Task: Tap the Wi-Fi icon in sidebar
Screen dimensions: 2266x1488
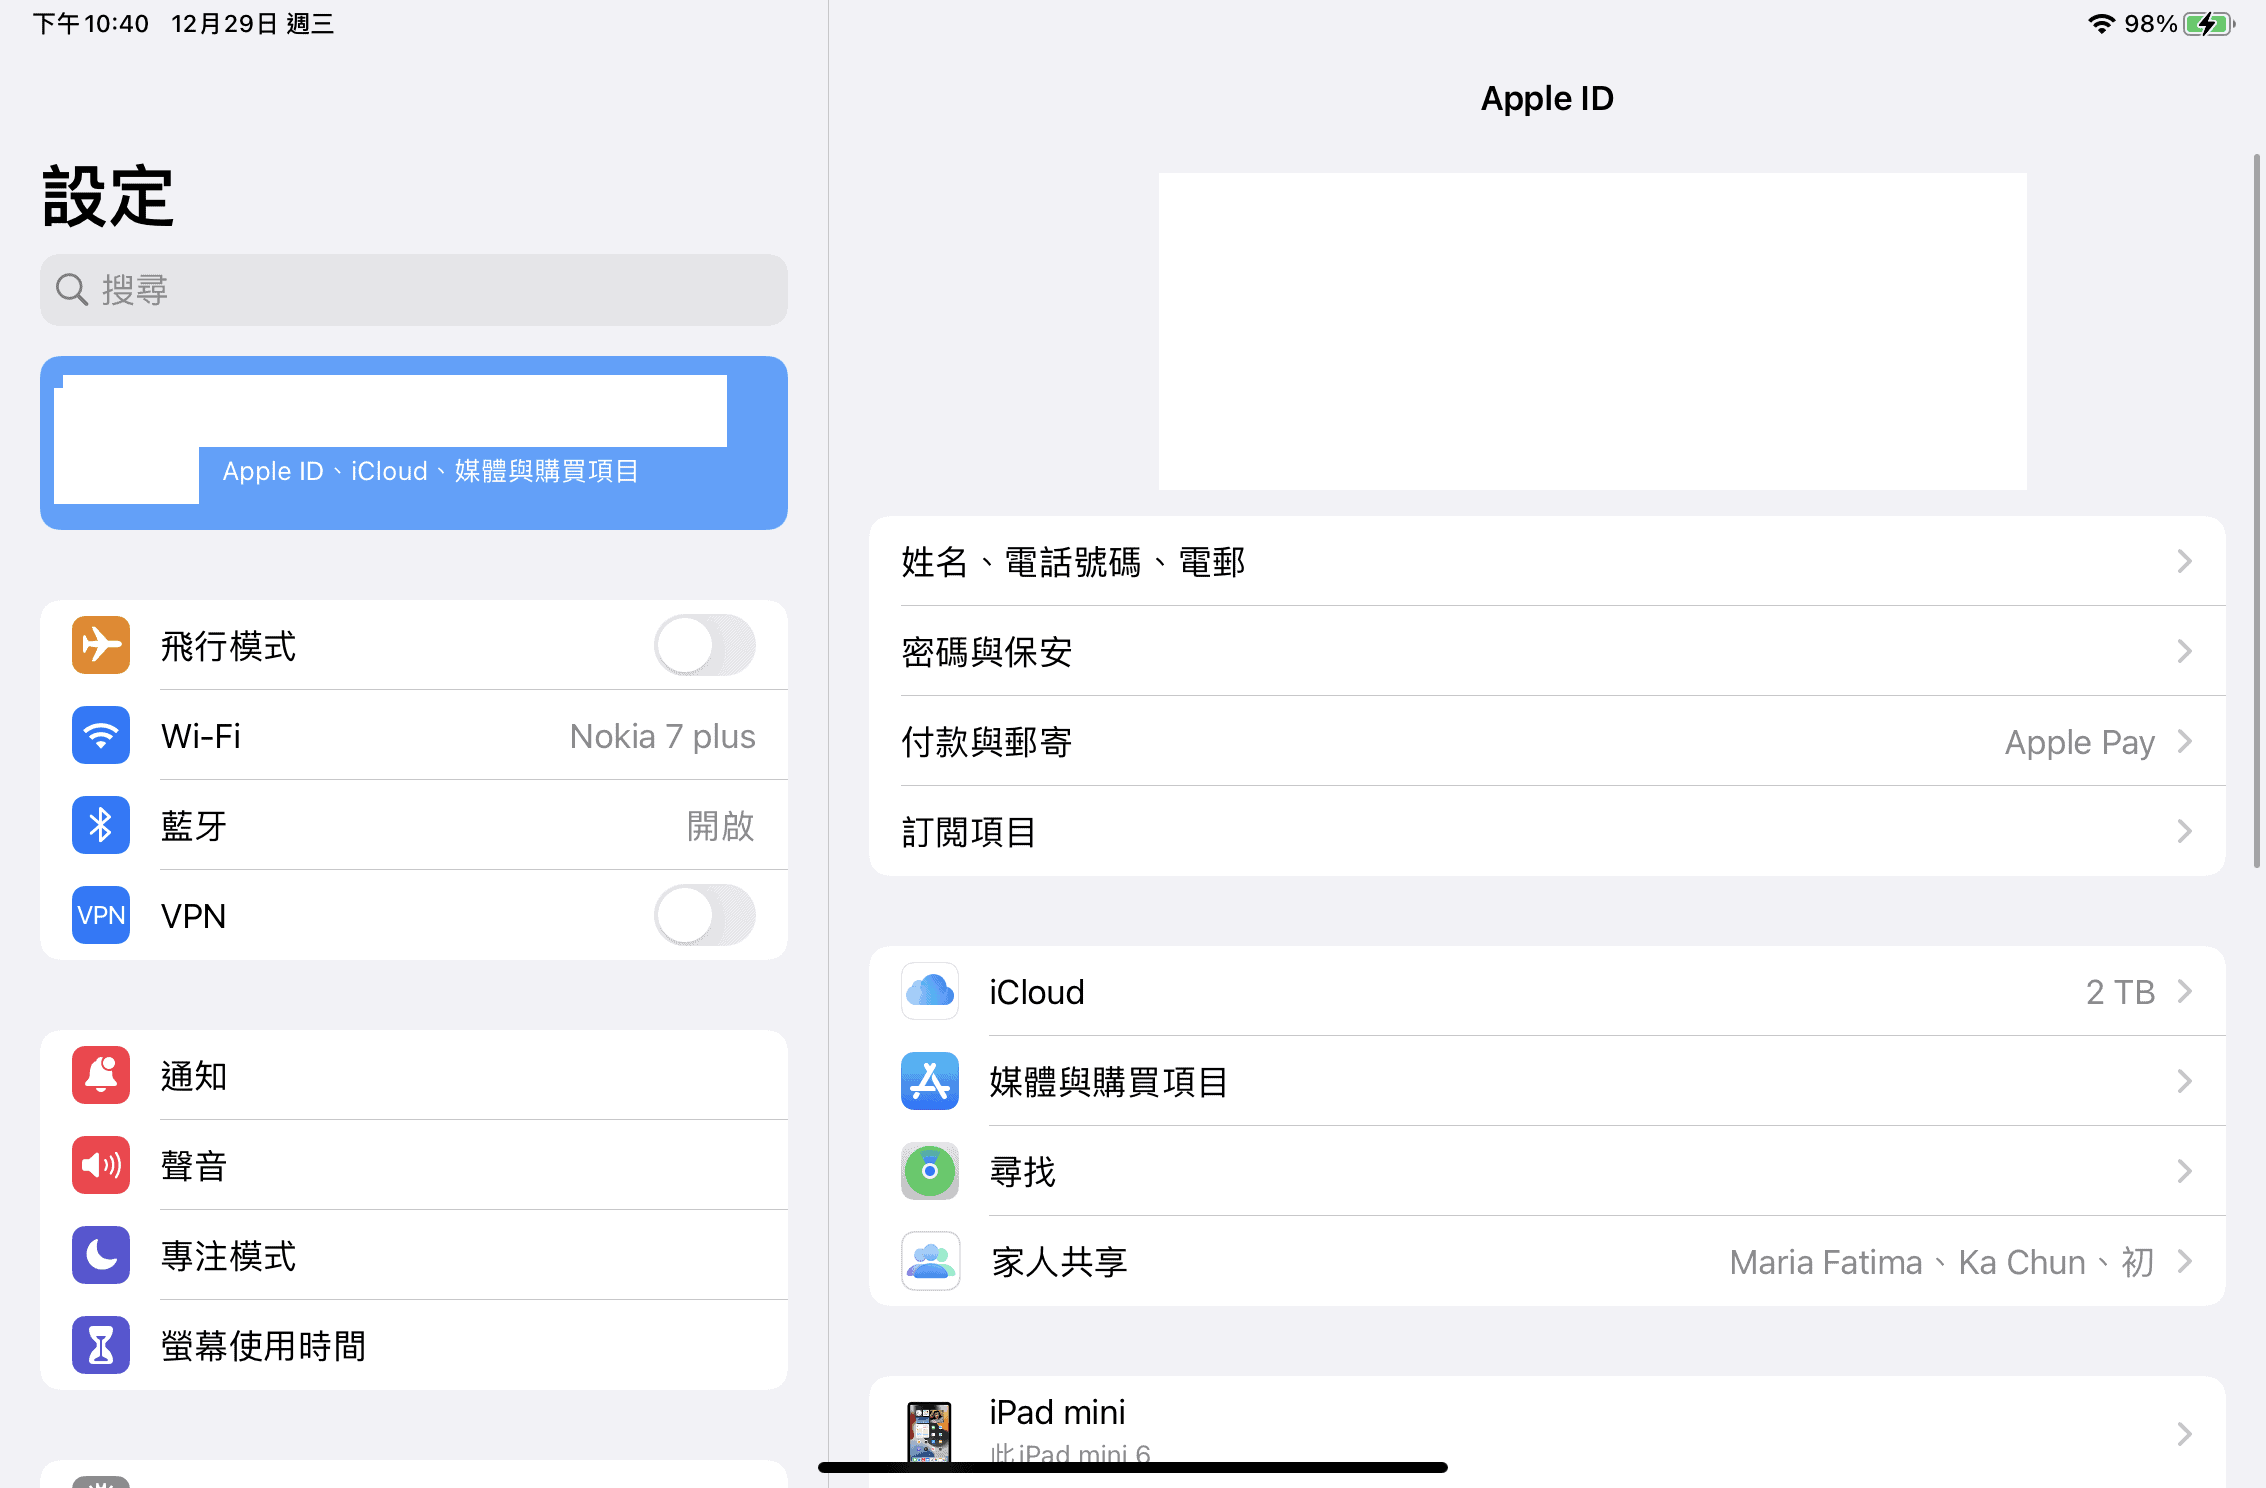Action: tap(101, 735)
